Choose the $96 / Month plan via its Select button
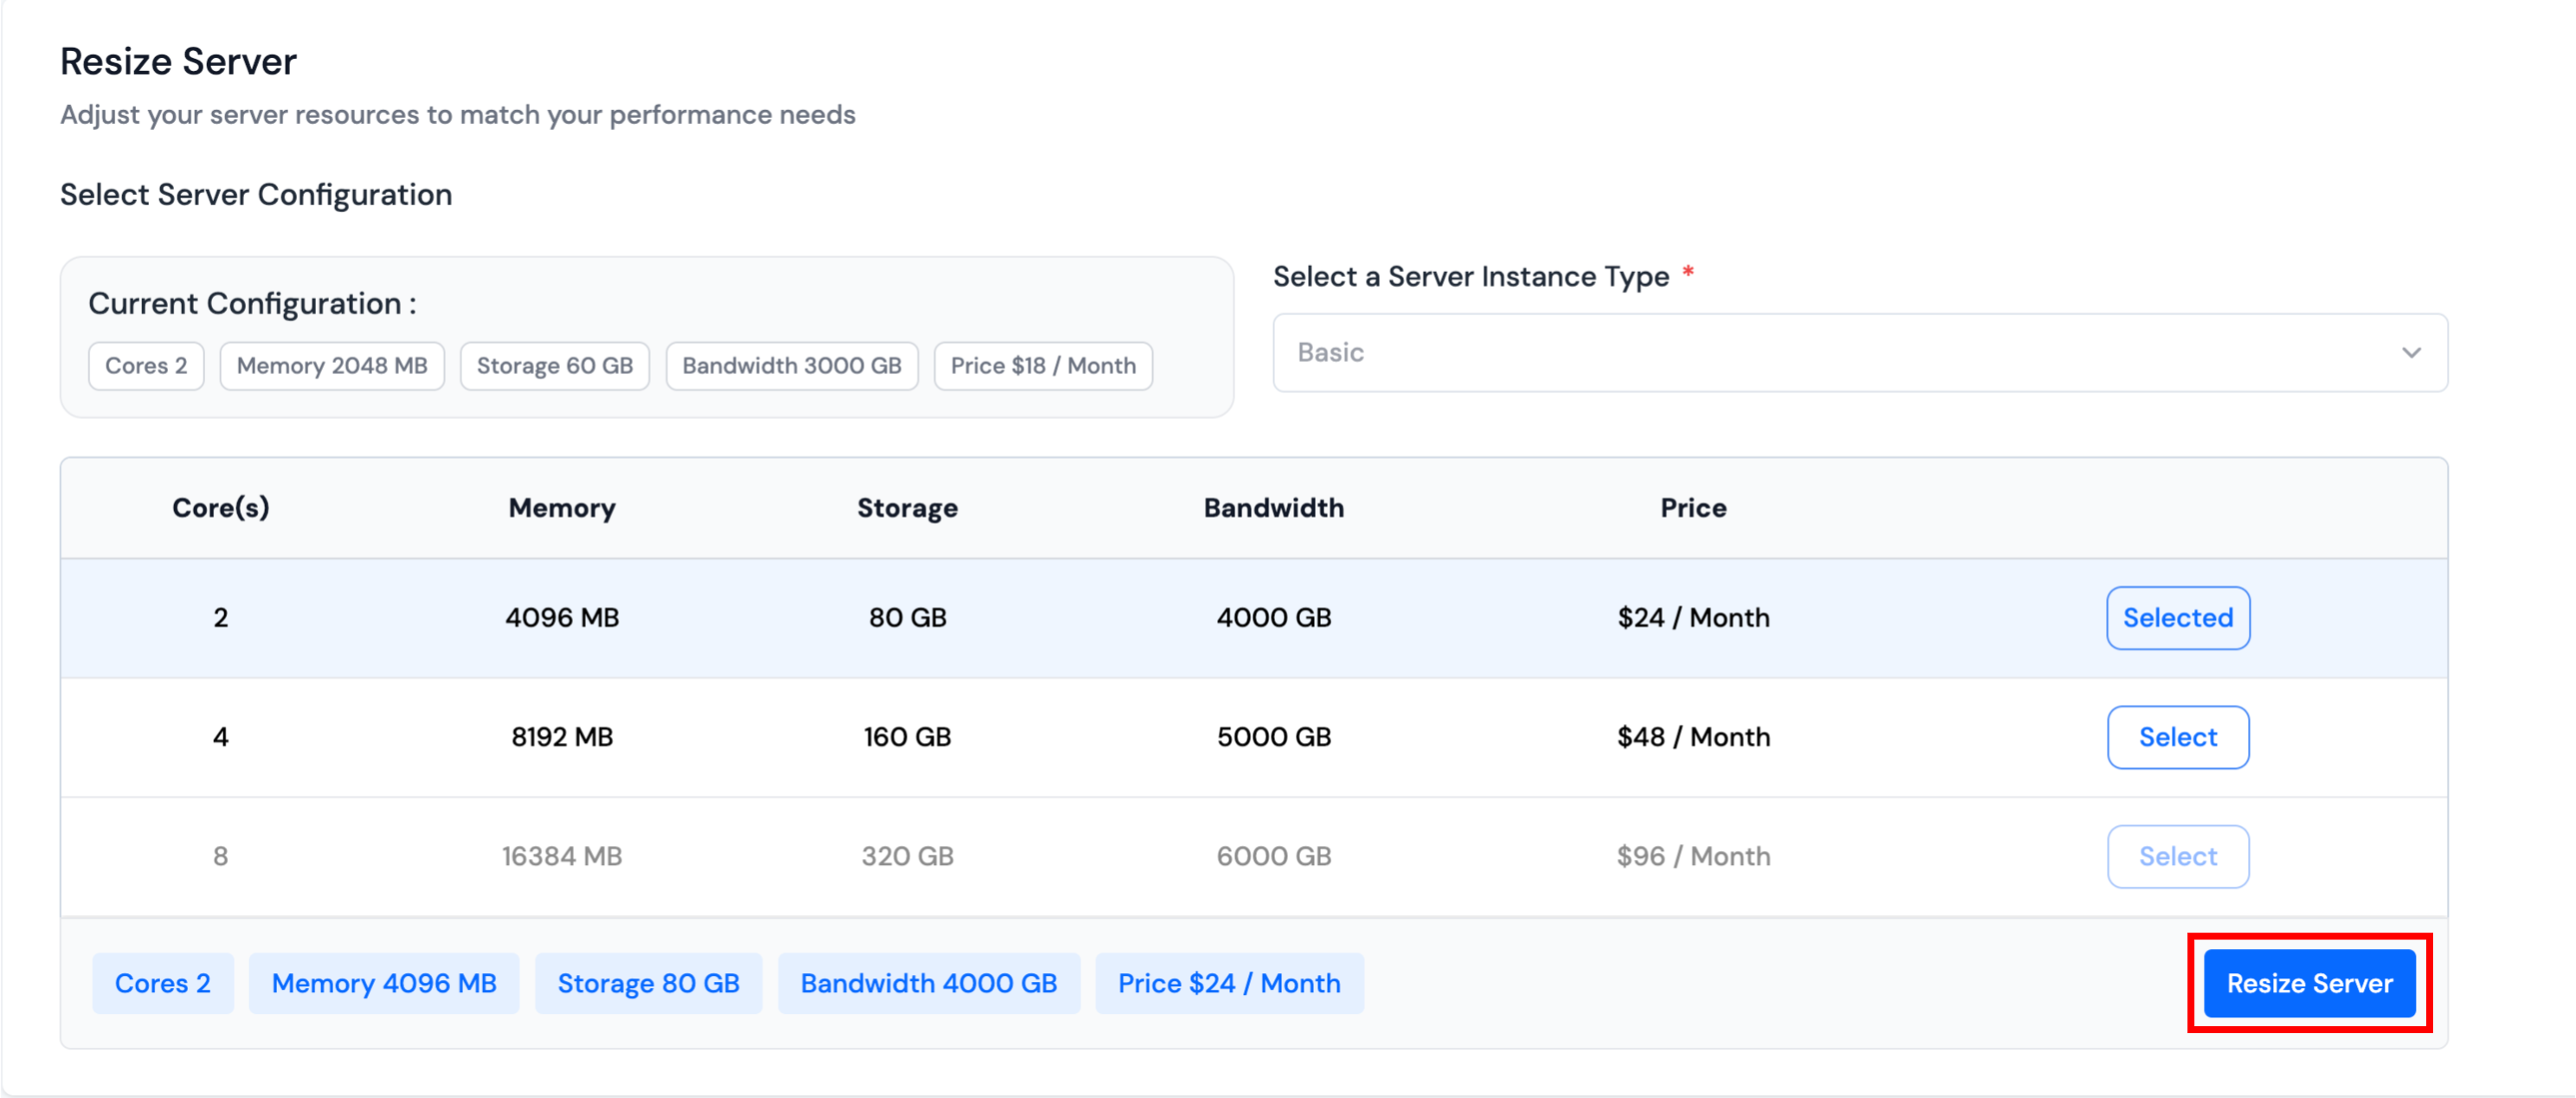This screenshot has height=1098, width=2576. 2178,856
